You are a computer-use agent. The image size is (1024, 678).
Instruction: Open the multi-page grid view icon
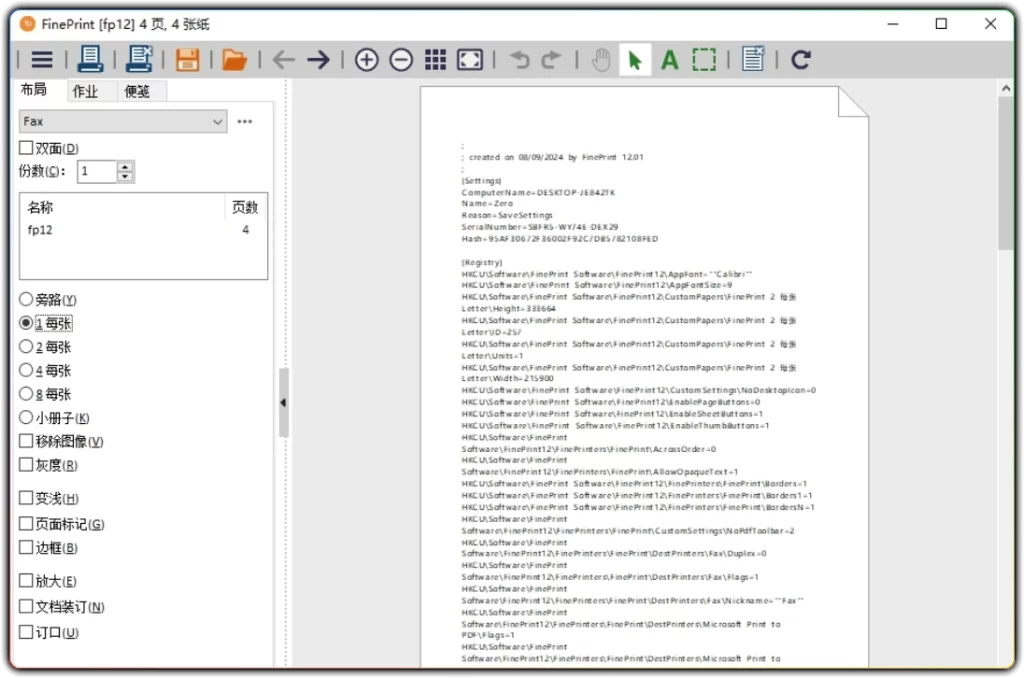435,59
